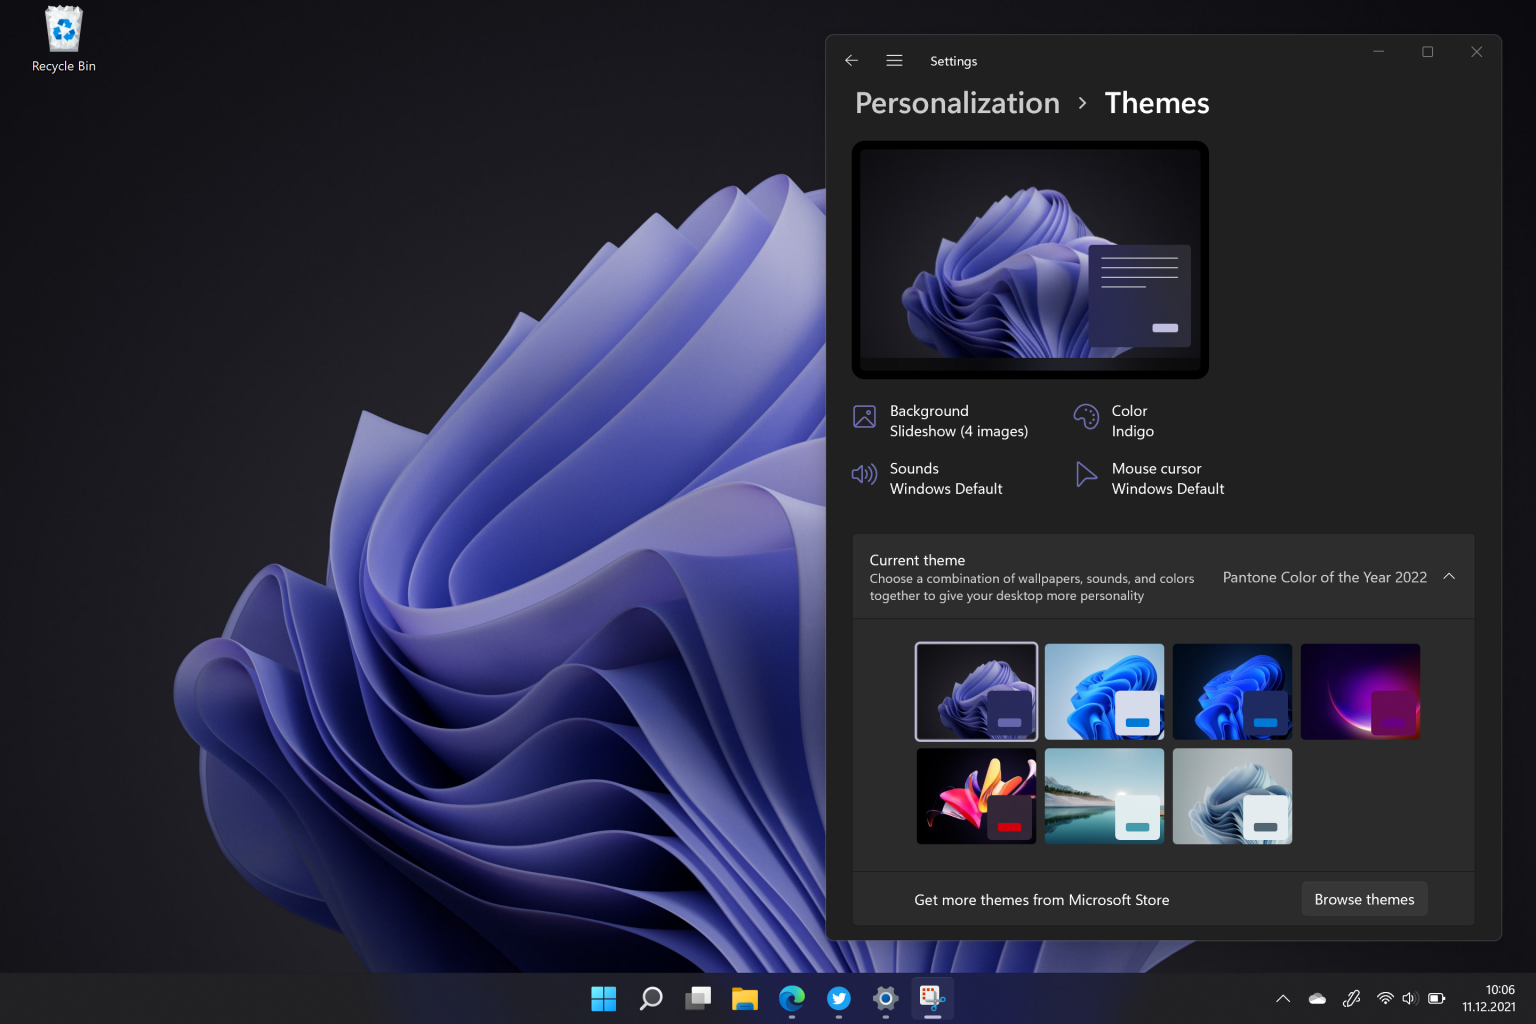This screenshot has width=1536, height=1024.
Task: Open the Start menu
Action: (x=603, y=998)
